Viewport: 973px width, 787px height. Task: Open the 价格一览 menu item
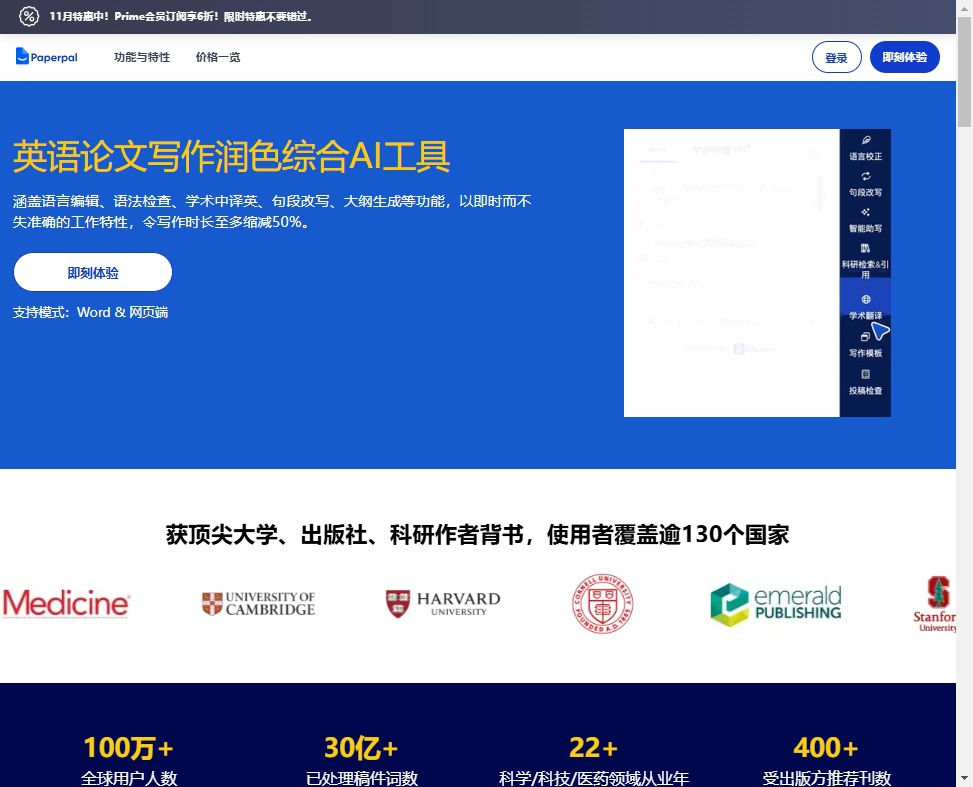tap(218, 57)
